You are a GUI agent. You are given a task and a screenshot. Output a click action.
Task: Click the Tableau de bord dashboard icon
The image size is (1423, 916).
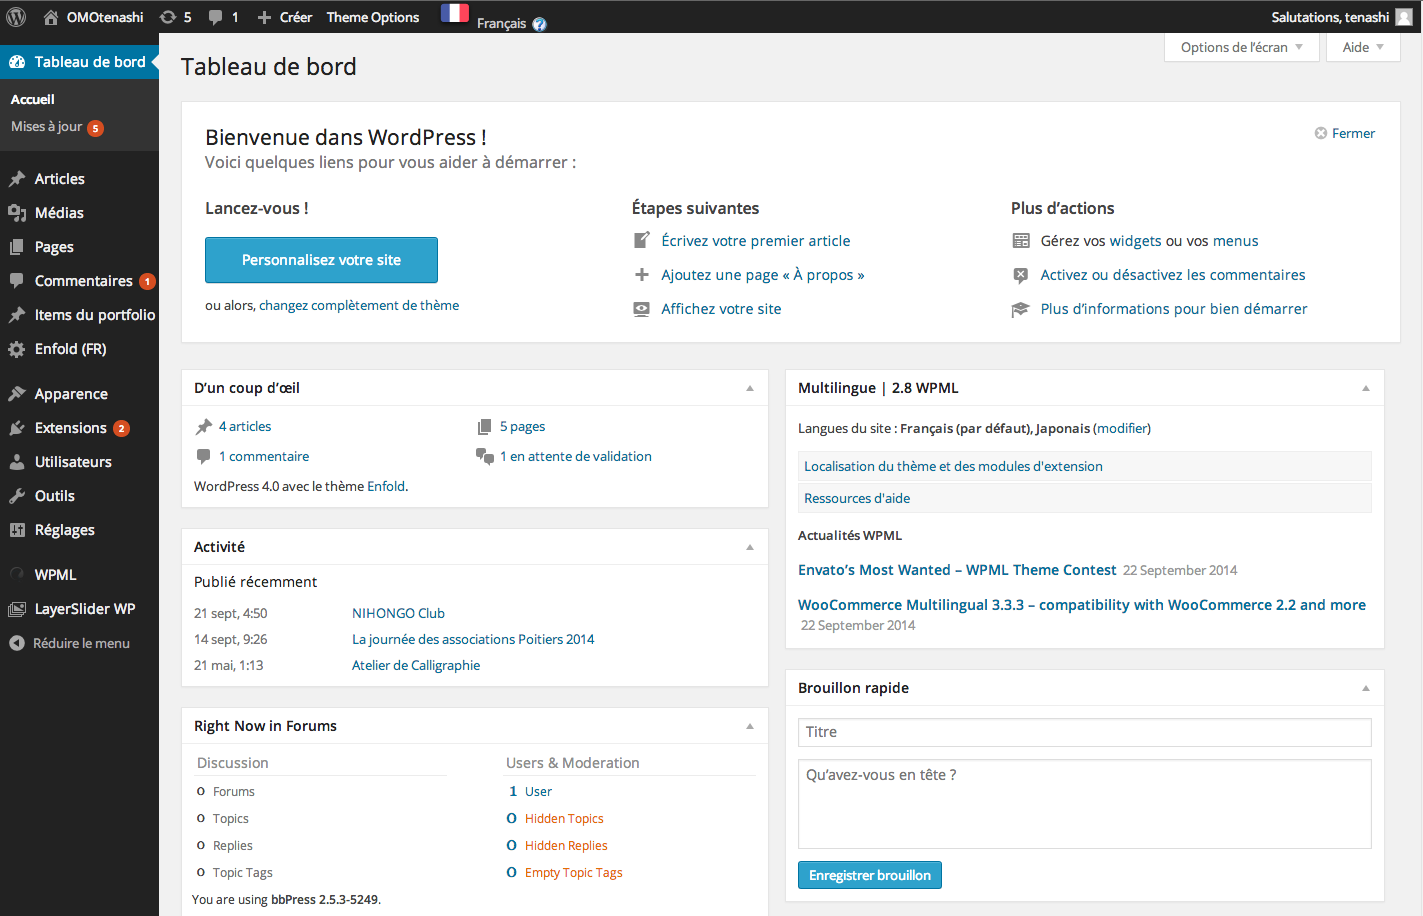coord(17,62)
